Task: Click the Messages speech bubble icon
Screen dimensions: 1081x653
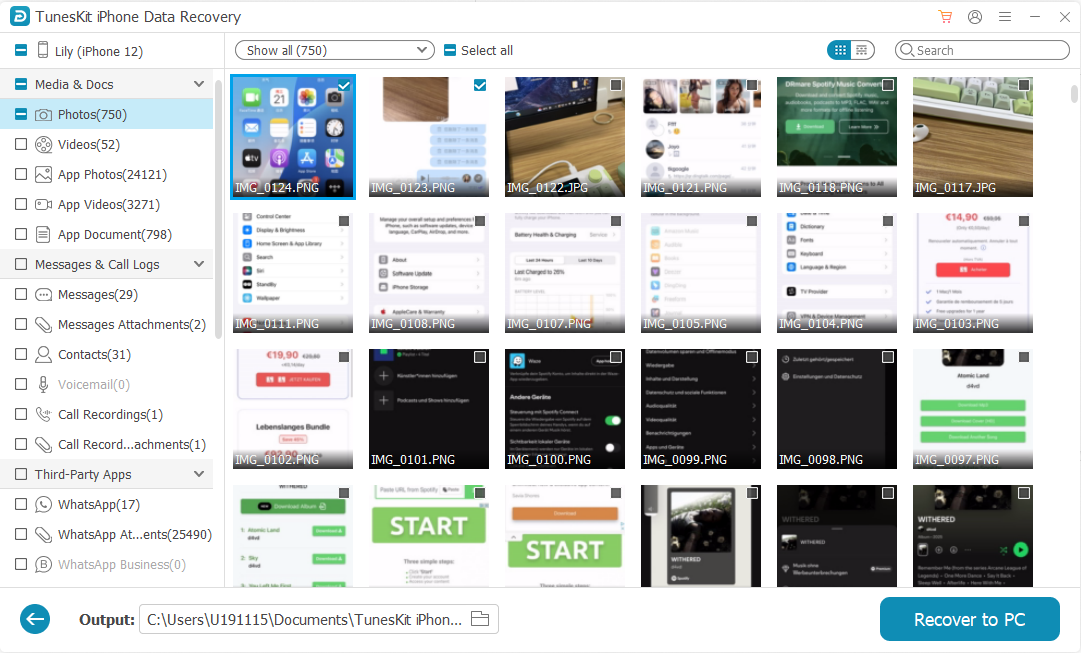Action: 43,294
